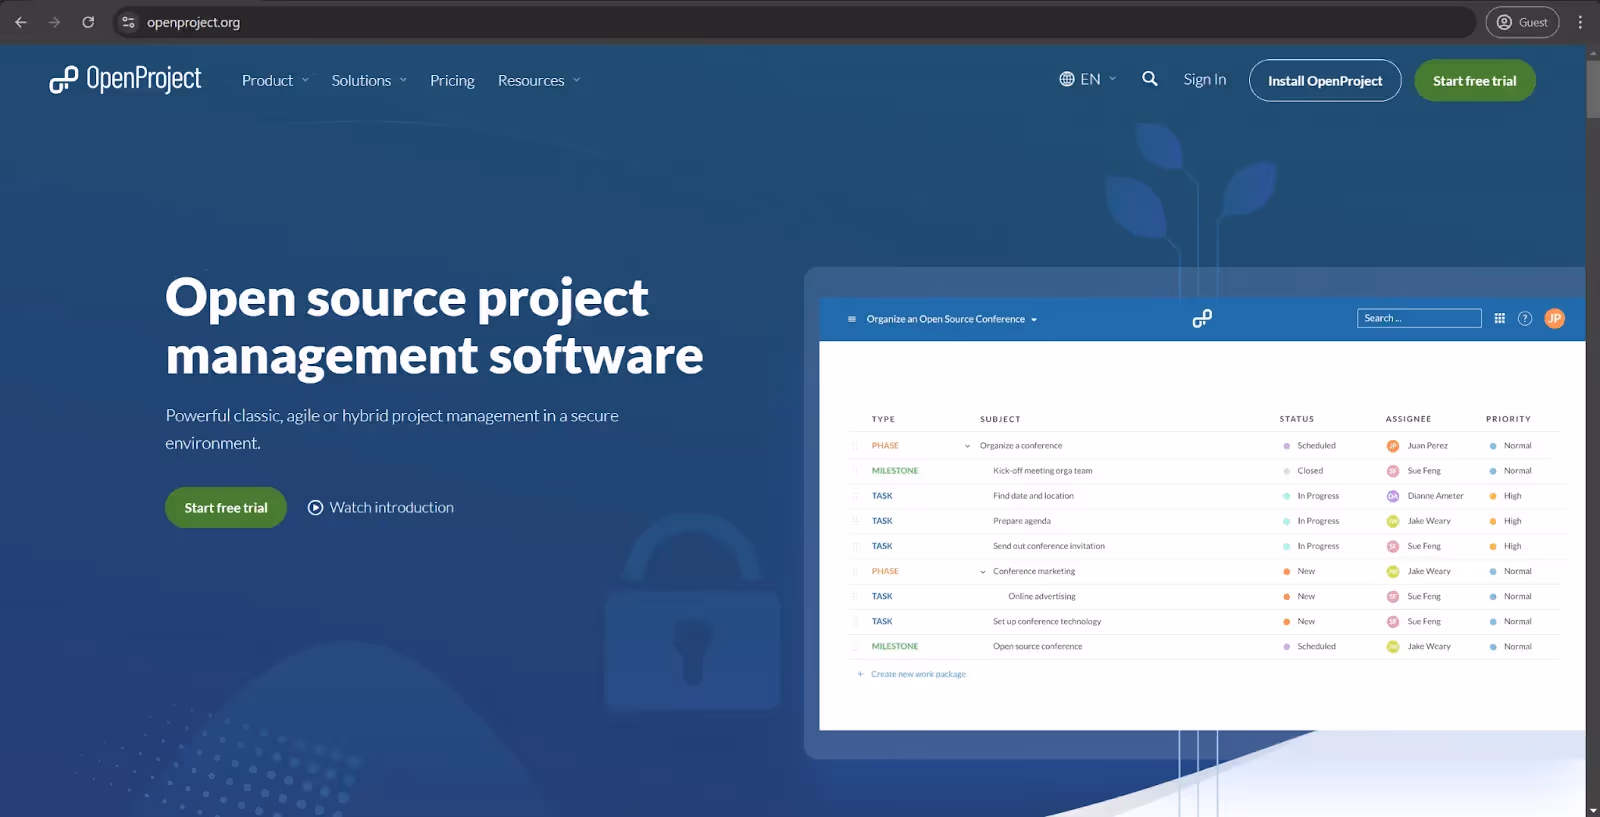Open the search magnifier icon
Viewport: 1600px width, 817px height.
point(1150,79)
